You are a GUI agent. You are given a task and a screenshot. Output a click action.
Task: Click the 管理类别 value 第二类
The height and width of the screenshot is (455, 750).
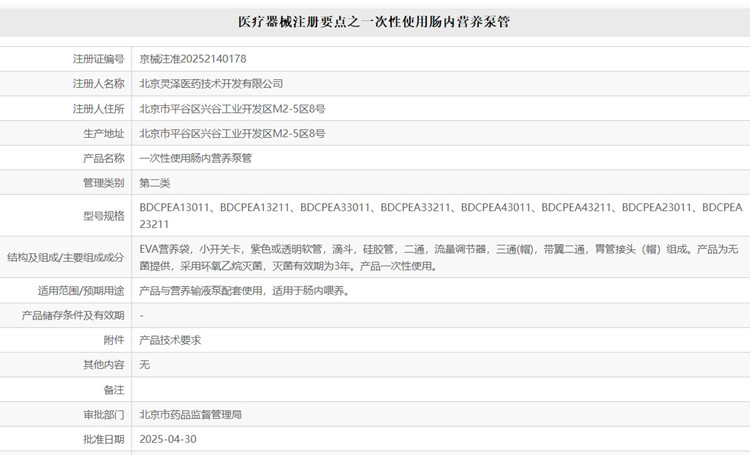[155, 183]
